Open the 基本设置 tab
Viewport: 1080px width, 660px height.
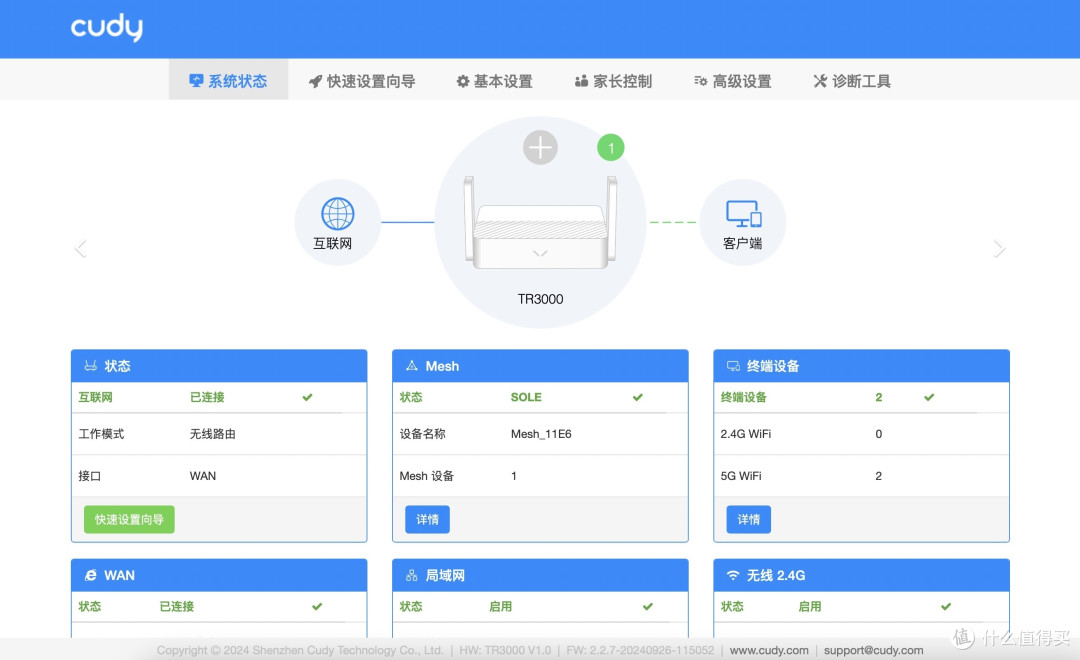(495, 81)
